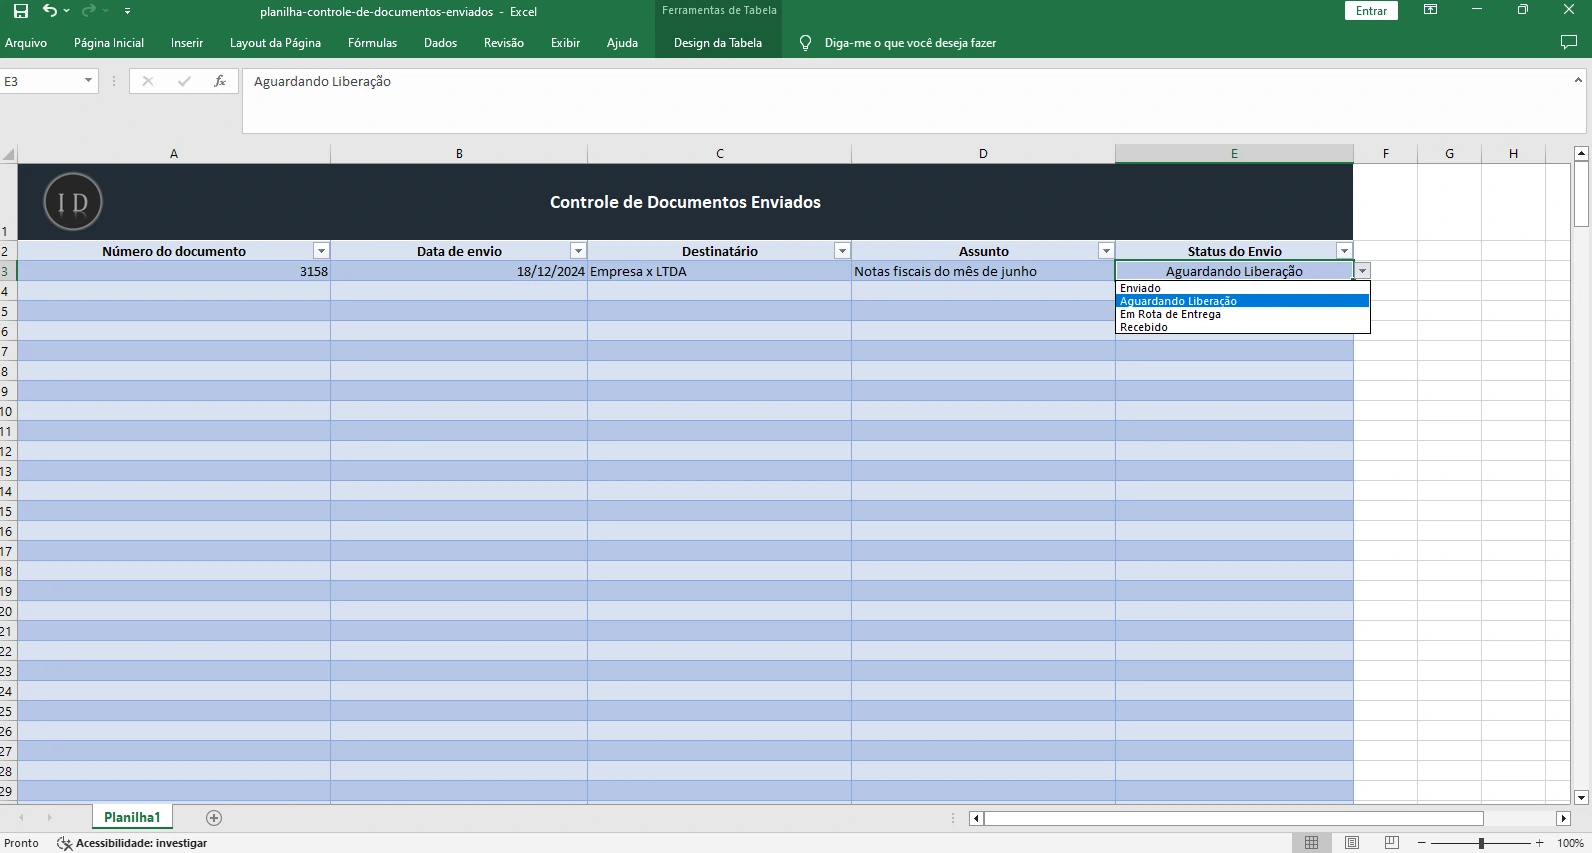Click the Name Box showing E3
1592x853 pixels.
coord(41,81)
